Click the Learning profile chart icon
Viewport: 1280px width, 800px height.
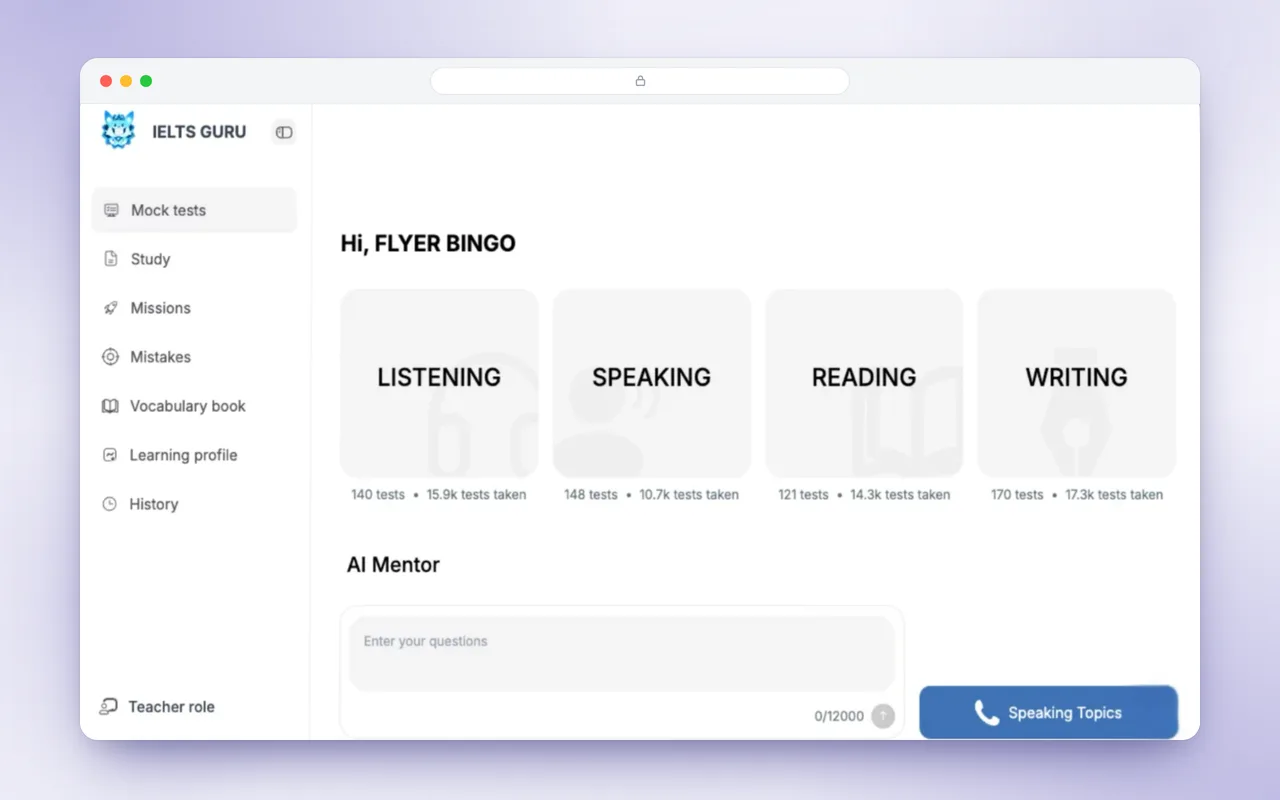(110, 455)
